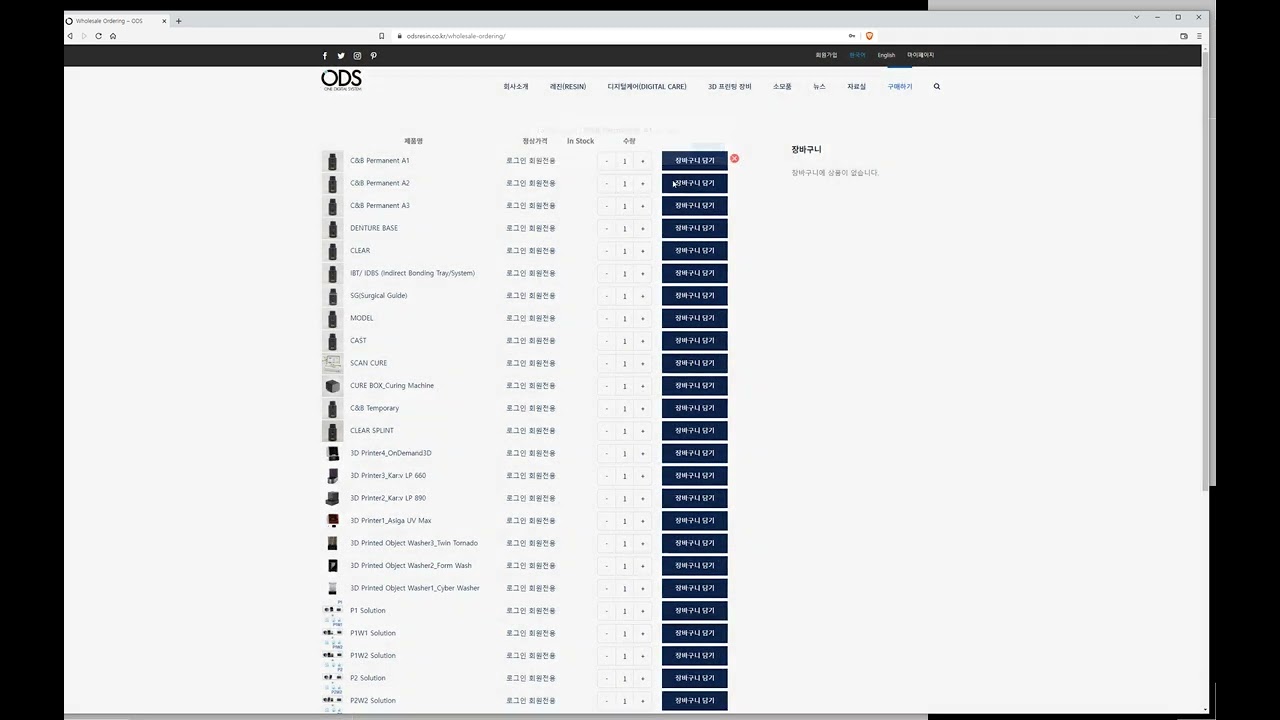Add C&B Permanent A3 to cart
1280x720 pixels.
pyautogui.click(x=695, y=206)
